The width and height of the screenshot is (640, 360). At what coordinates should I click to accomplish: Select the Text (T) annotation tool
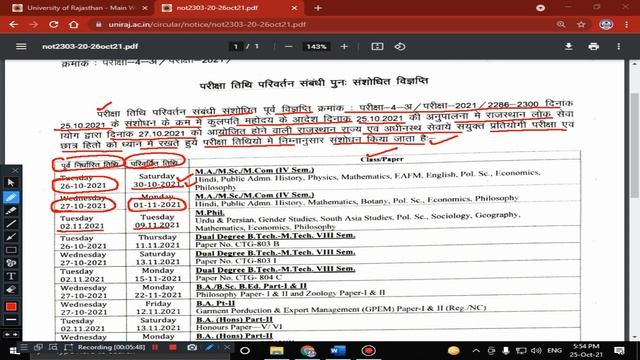tap(11, 276)
